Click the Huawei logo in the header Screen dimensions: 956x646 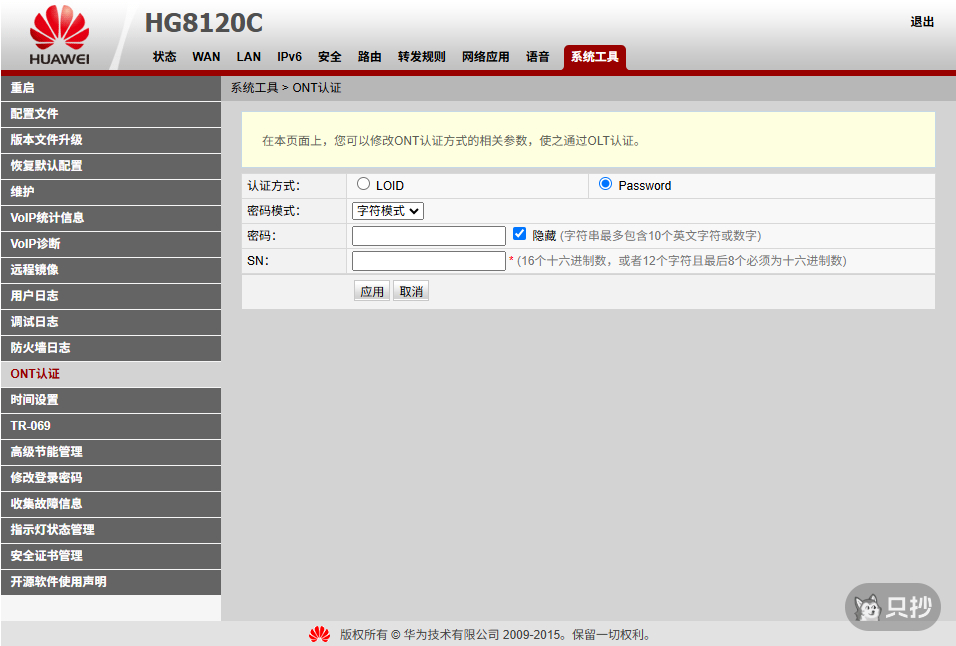pos(59,35)
